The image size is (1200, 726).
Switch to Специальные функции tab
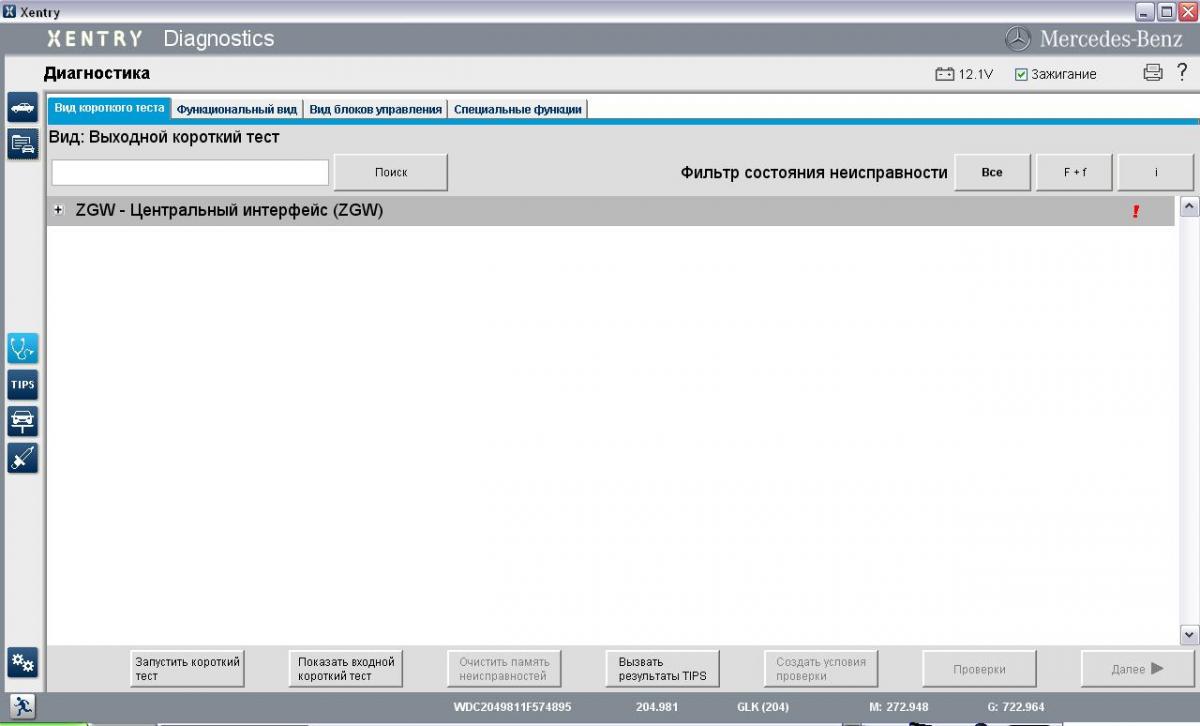517,109
